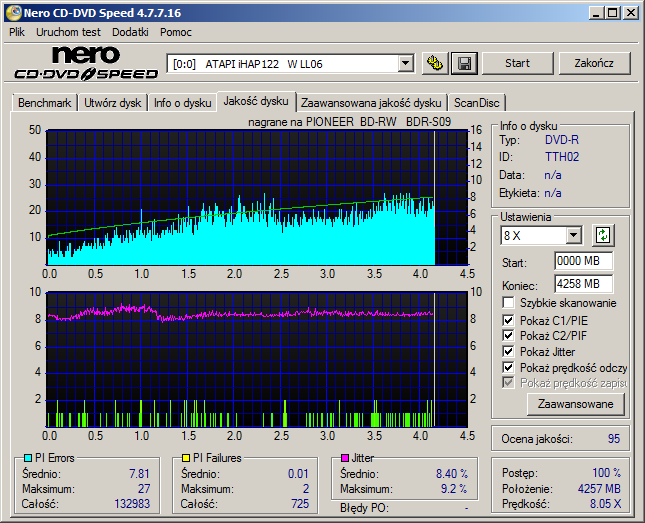Click the Start 0000 MB input field
Screen dimensions: 645x523
pos(583,261)
